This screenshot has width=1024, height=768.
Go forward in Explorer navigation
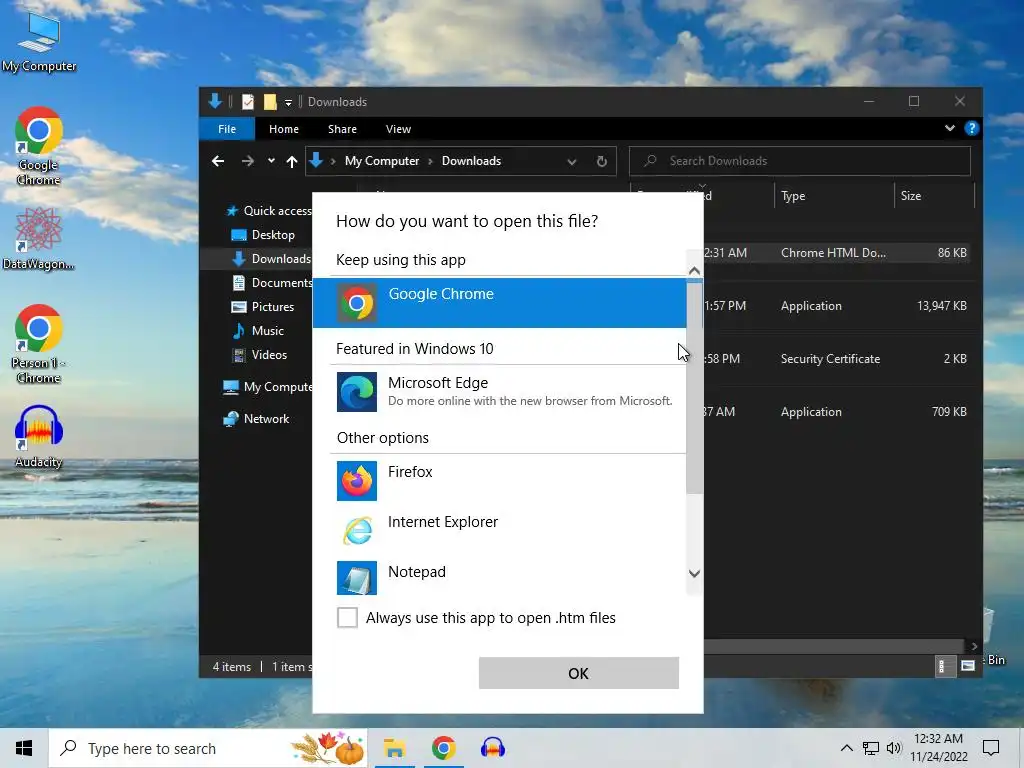248,161
